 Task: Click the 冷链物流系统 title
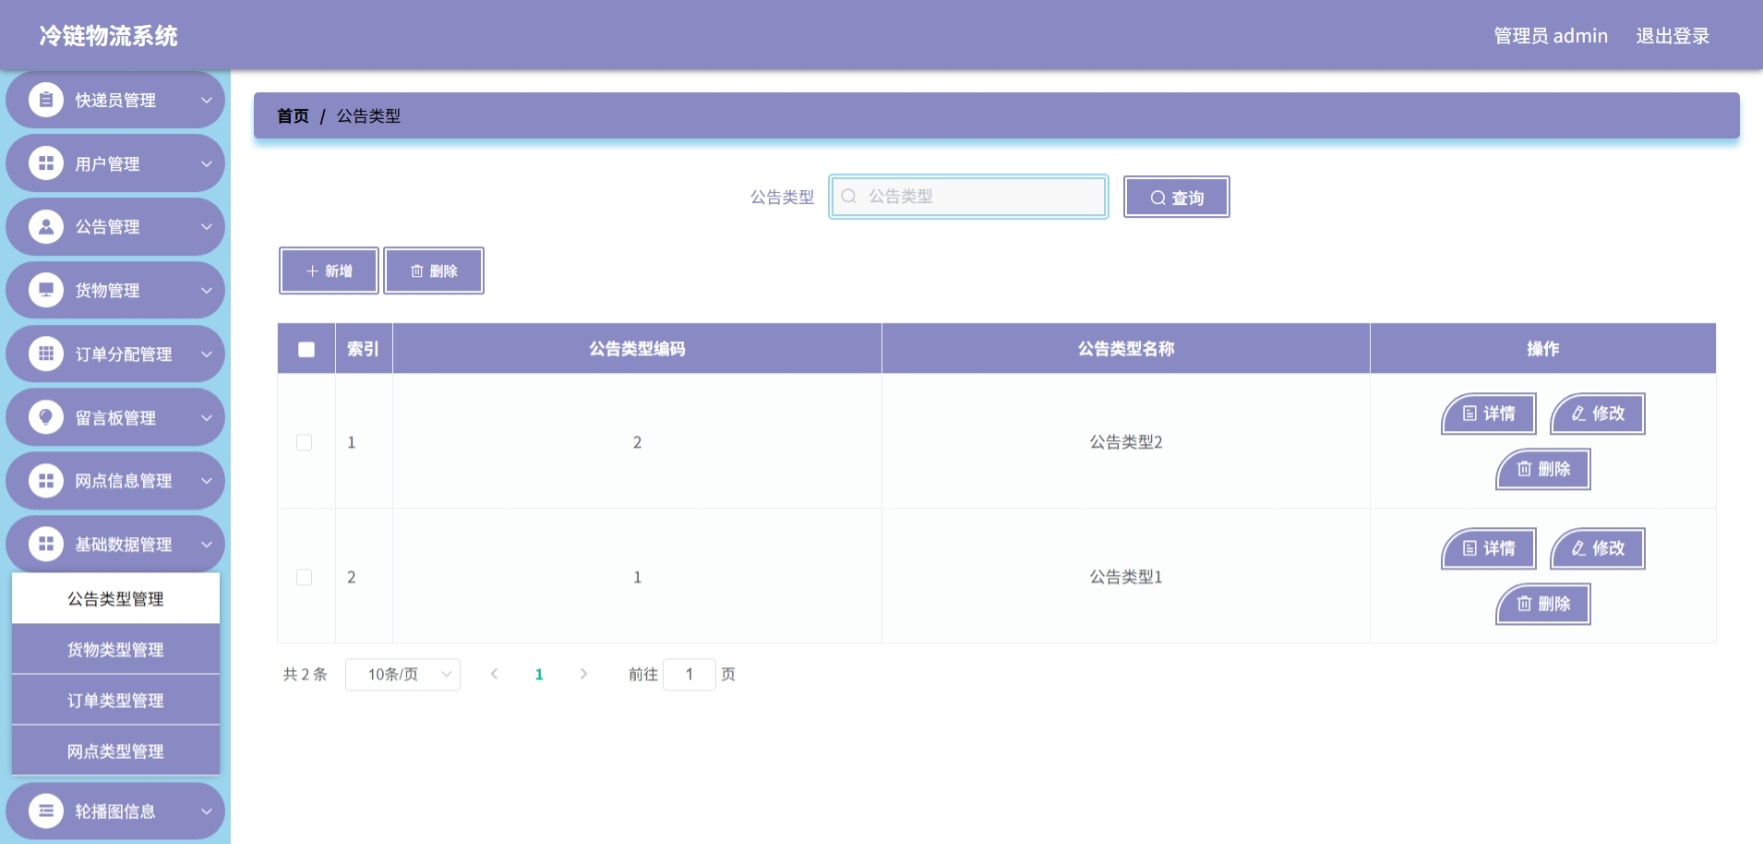108,36
